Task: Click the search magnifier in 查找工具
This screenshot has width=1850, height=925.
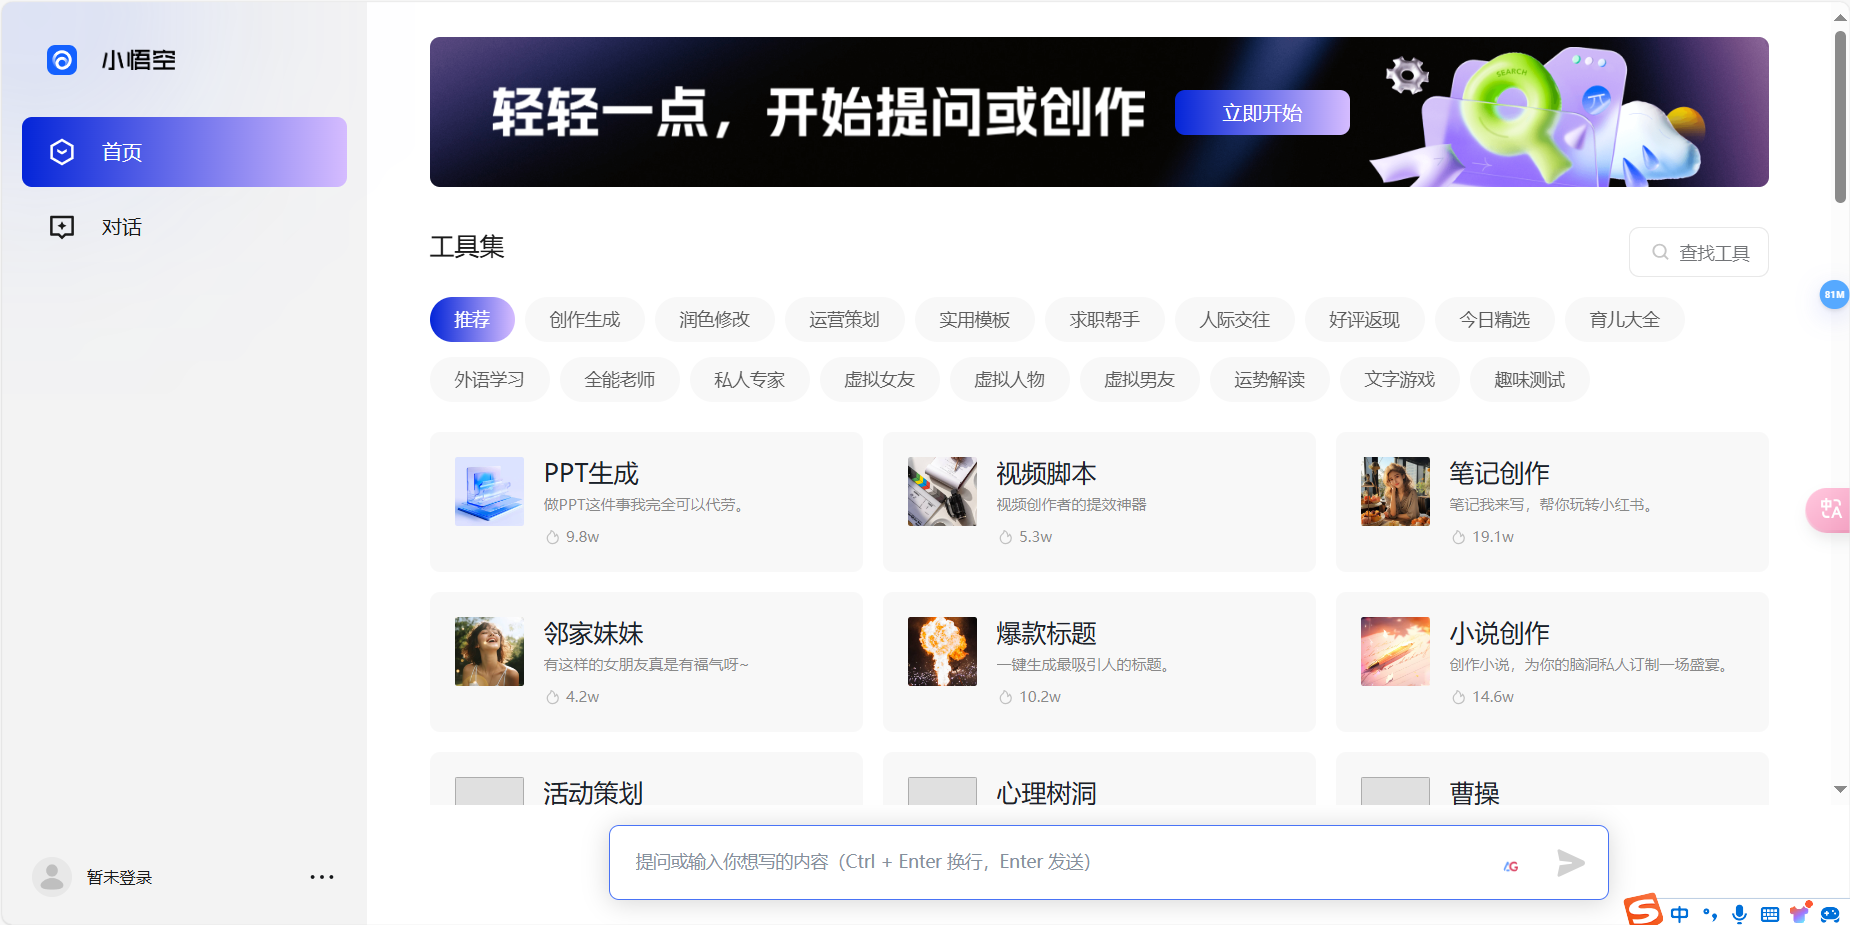Action: point(1660,252)
